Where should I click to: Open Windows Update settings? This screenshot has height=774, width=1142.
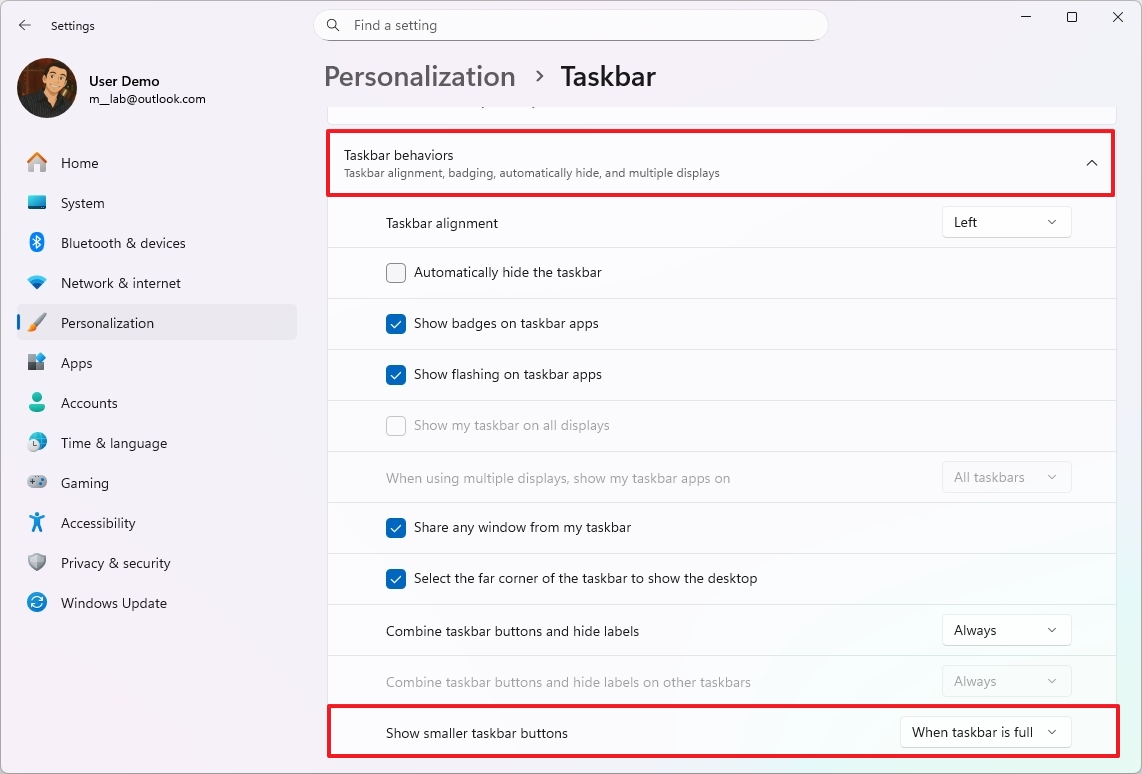(37, 602)
